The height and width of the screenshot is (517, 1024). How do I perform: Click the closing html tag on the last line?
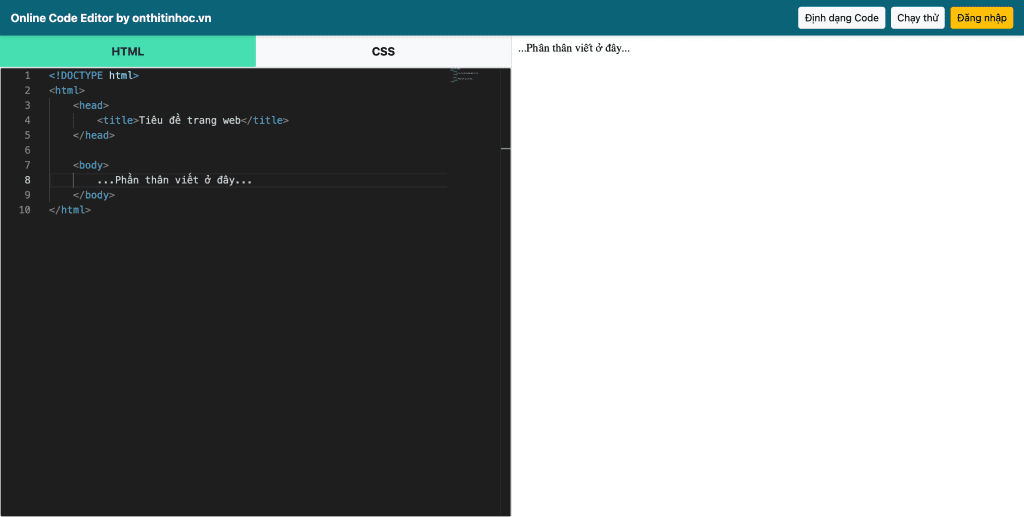pos(70,210)
